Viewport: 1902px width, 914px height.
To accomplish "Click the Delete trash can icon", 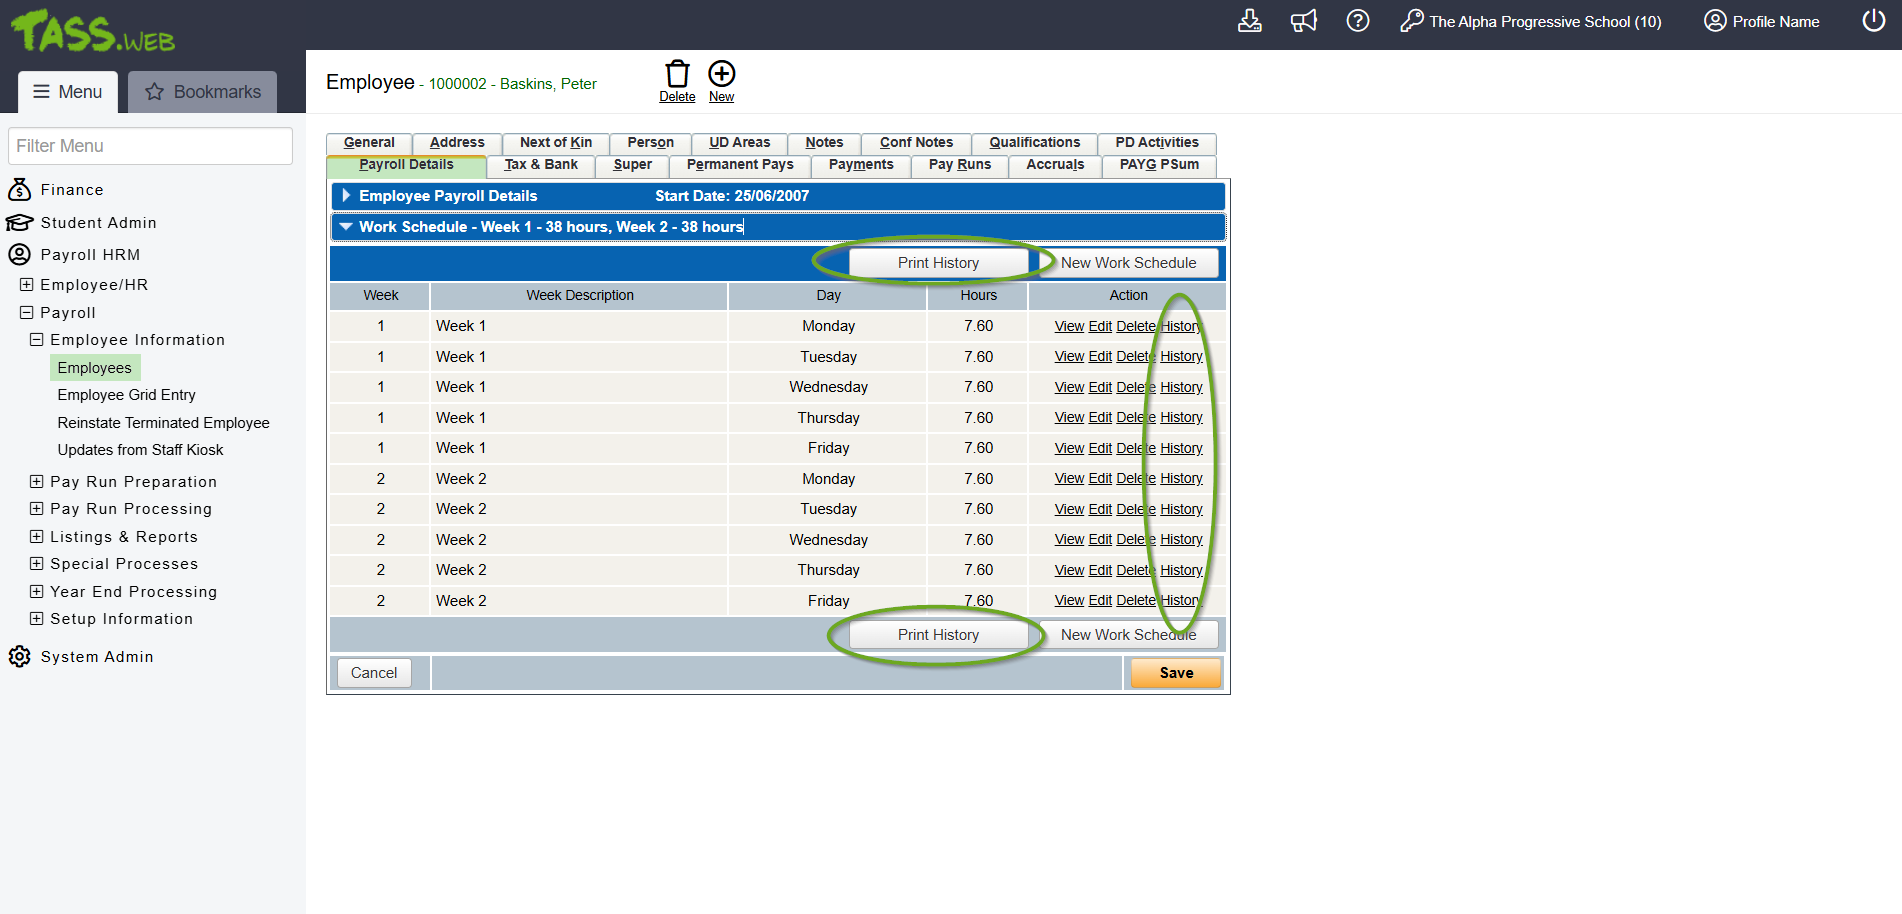I will (x=677, y=75).
